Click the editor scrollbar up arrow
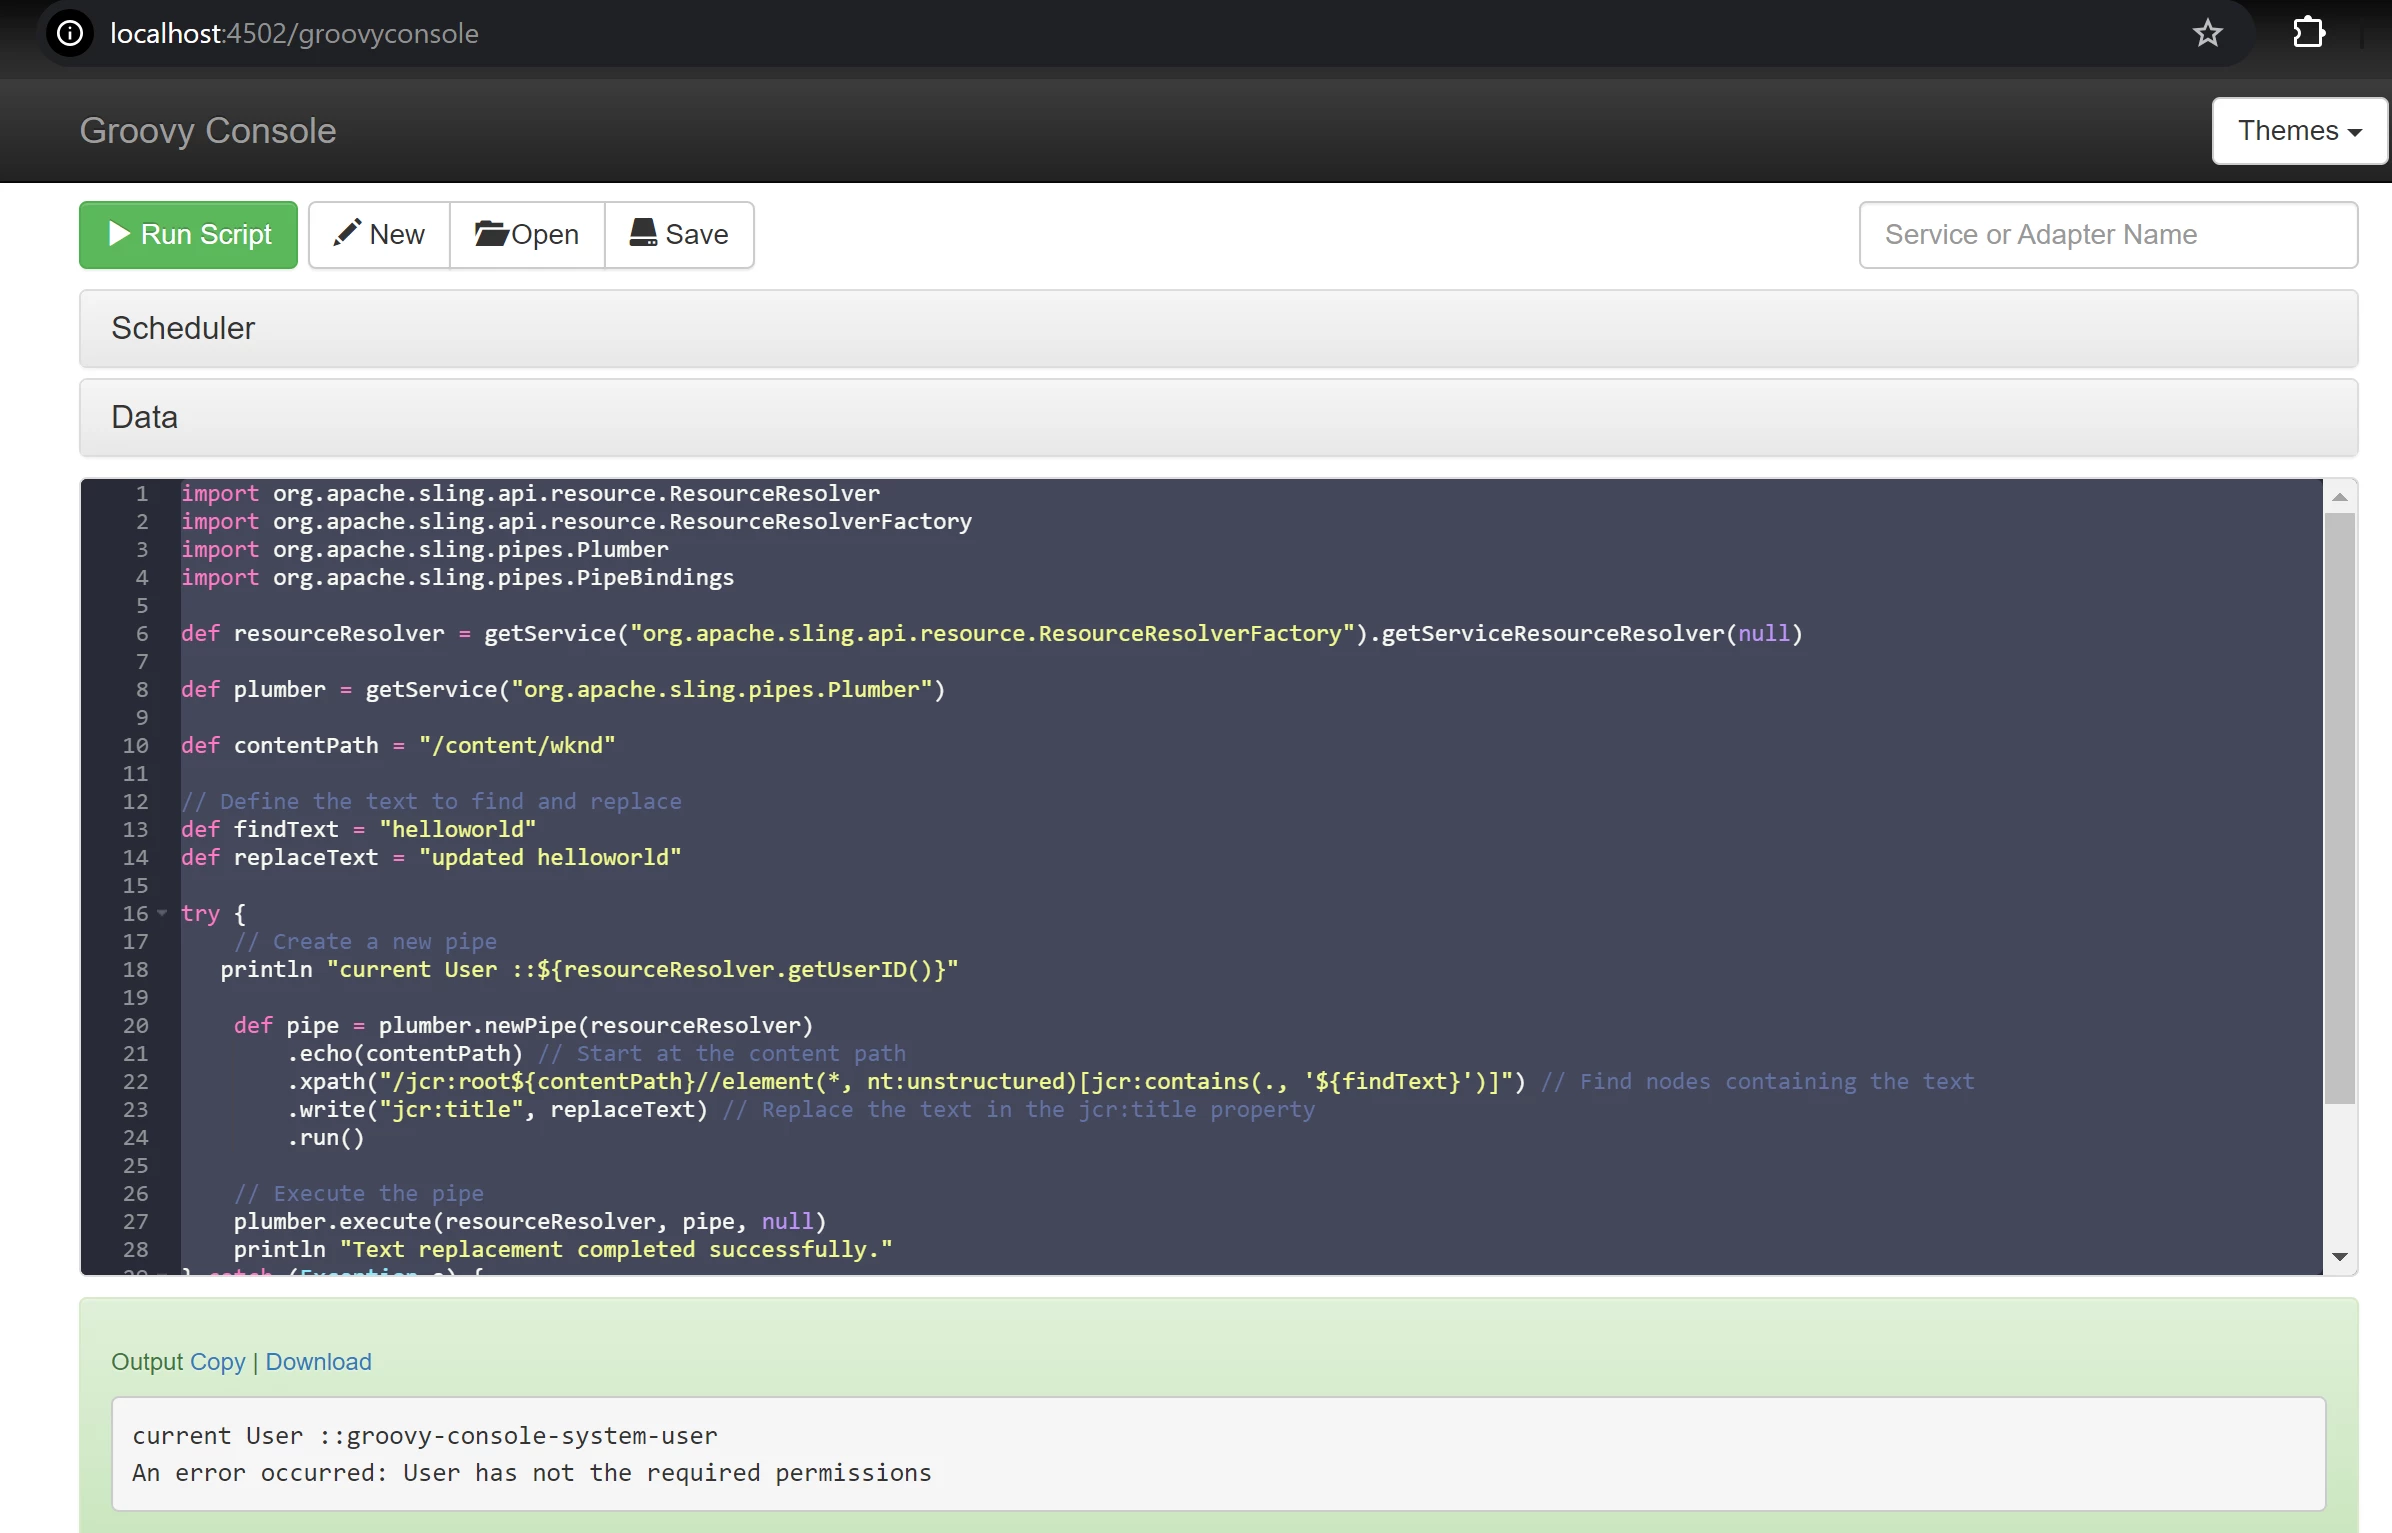Viewport: 2392px width, 1533px height. tap(2339, 497)
